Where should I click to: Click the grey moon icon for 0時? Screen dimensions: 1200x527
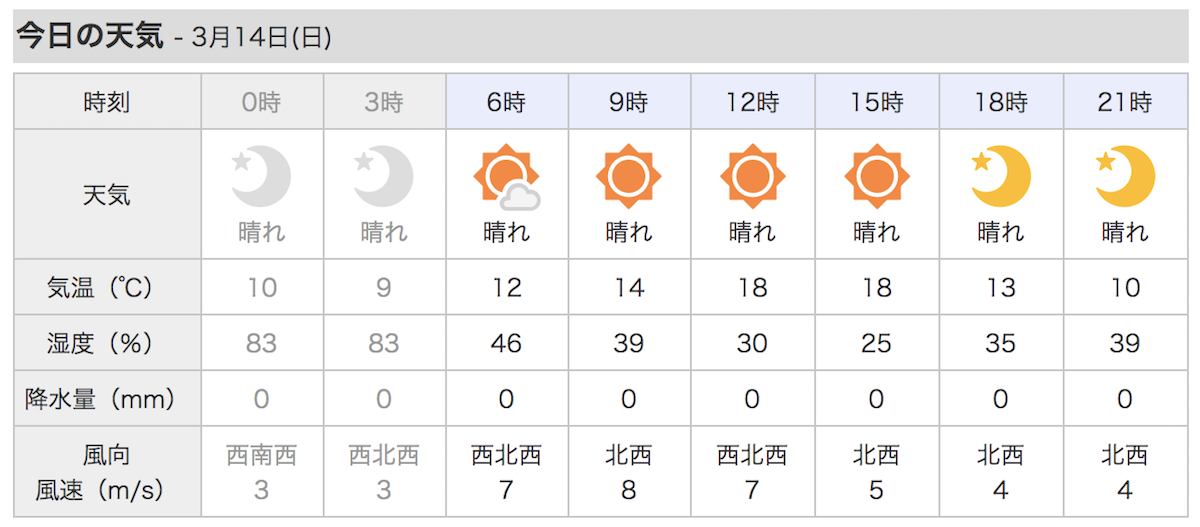point(260,176)
